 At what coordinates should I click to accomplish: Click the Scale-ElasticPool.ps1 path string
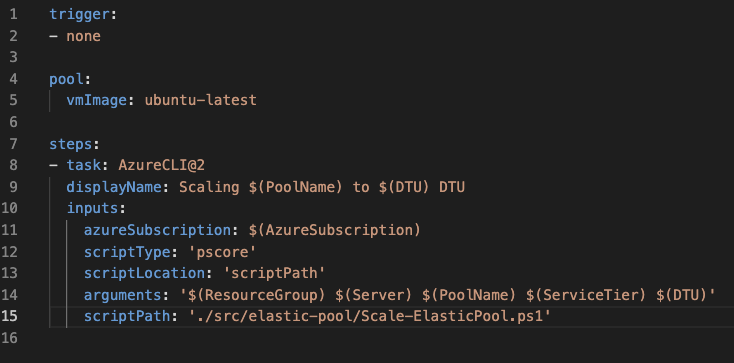(370, 317)
